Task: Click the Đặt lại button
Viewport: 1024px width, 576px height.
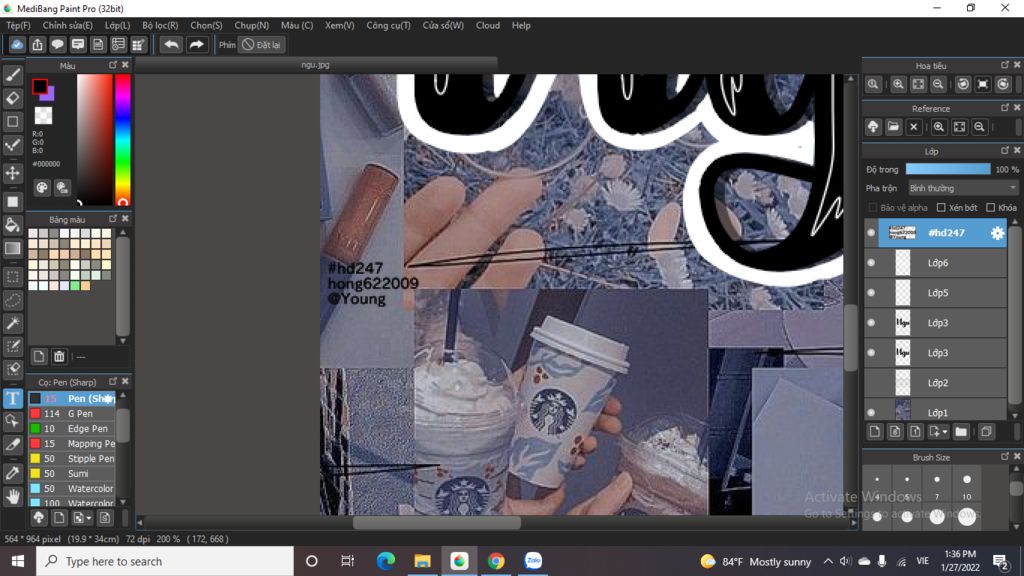Action: 261,44
